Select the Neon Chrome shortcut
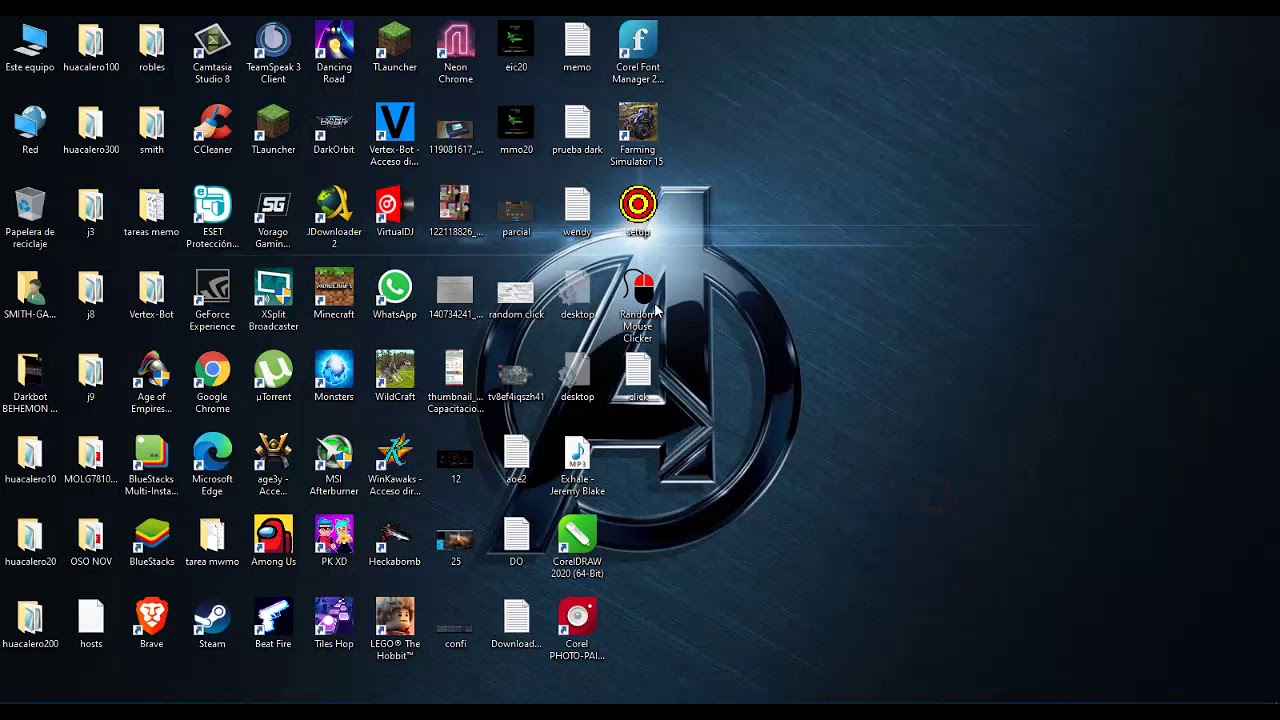The width and height of the screenshot is (1280, 720). pyautogui.click(x=455, y=54)
